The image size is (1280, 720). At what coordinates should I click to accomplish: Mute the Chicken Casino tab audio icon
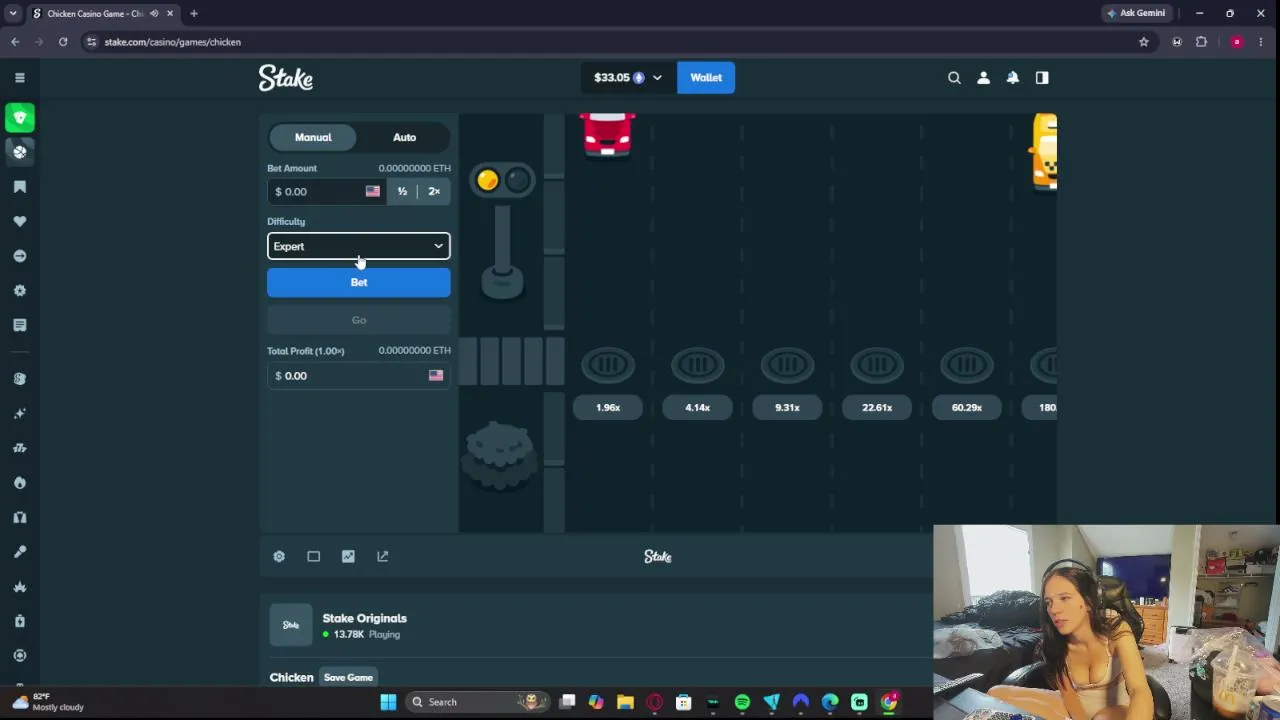pyautogui.click(x=154, y=13)
